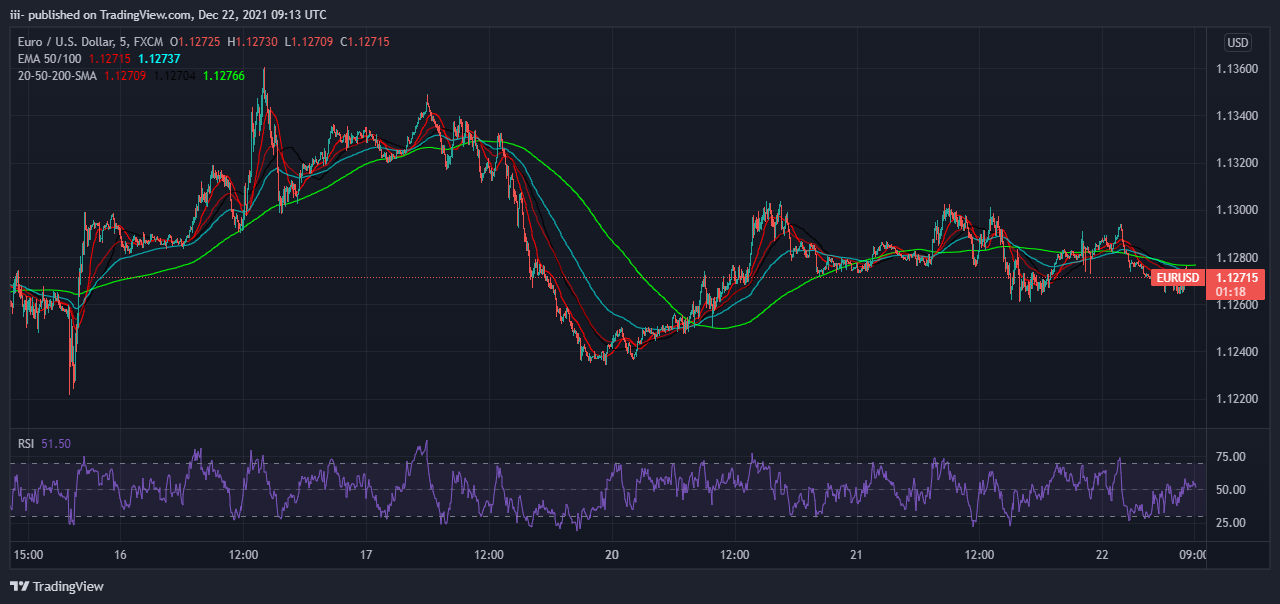Click the current price 1.12715 axis label
The height and width of the screenshot is (604, 1280).
(1237, 277)
